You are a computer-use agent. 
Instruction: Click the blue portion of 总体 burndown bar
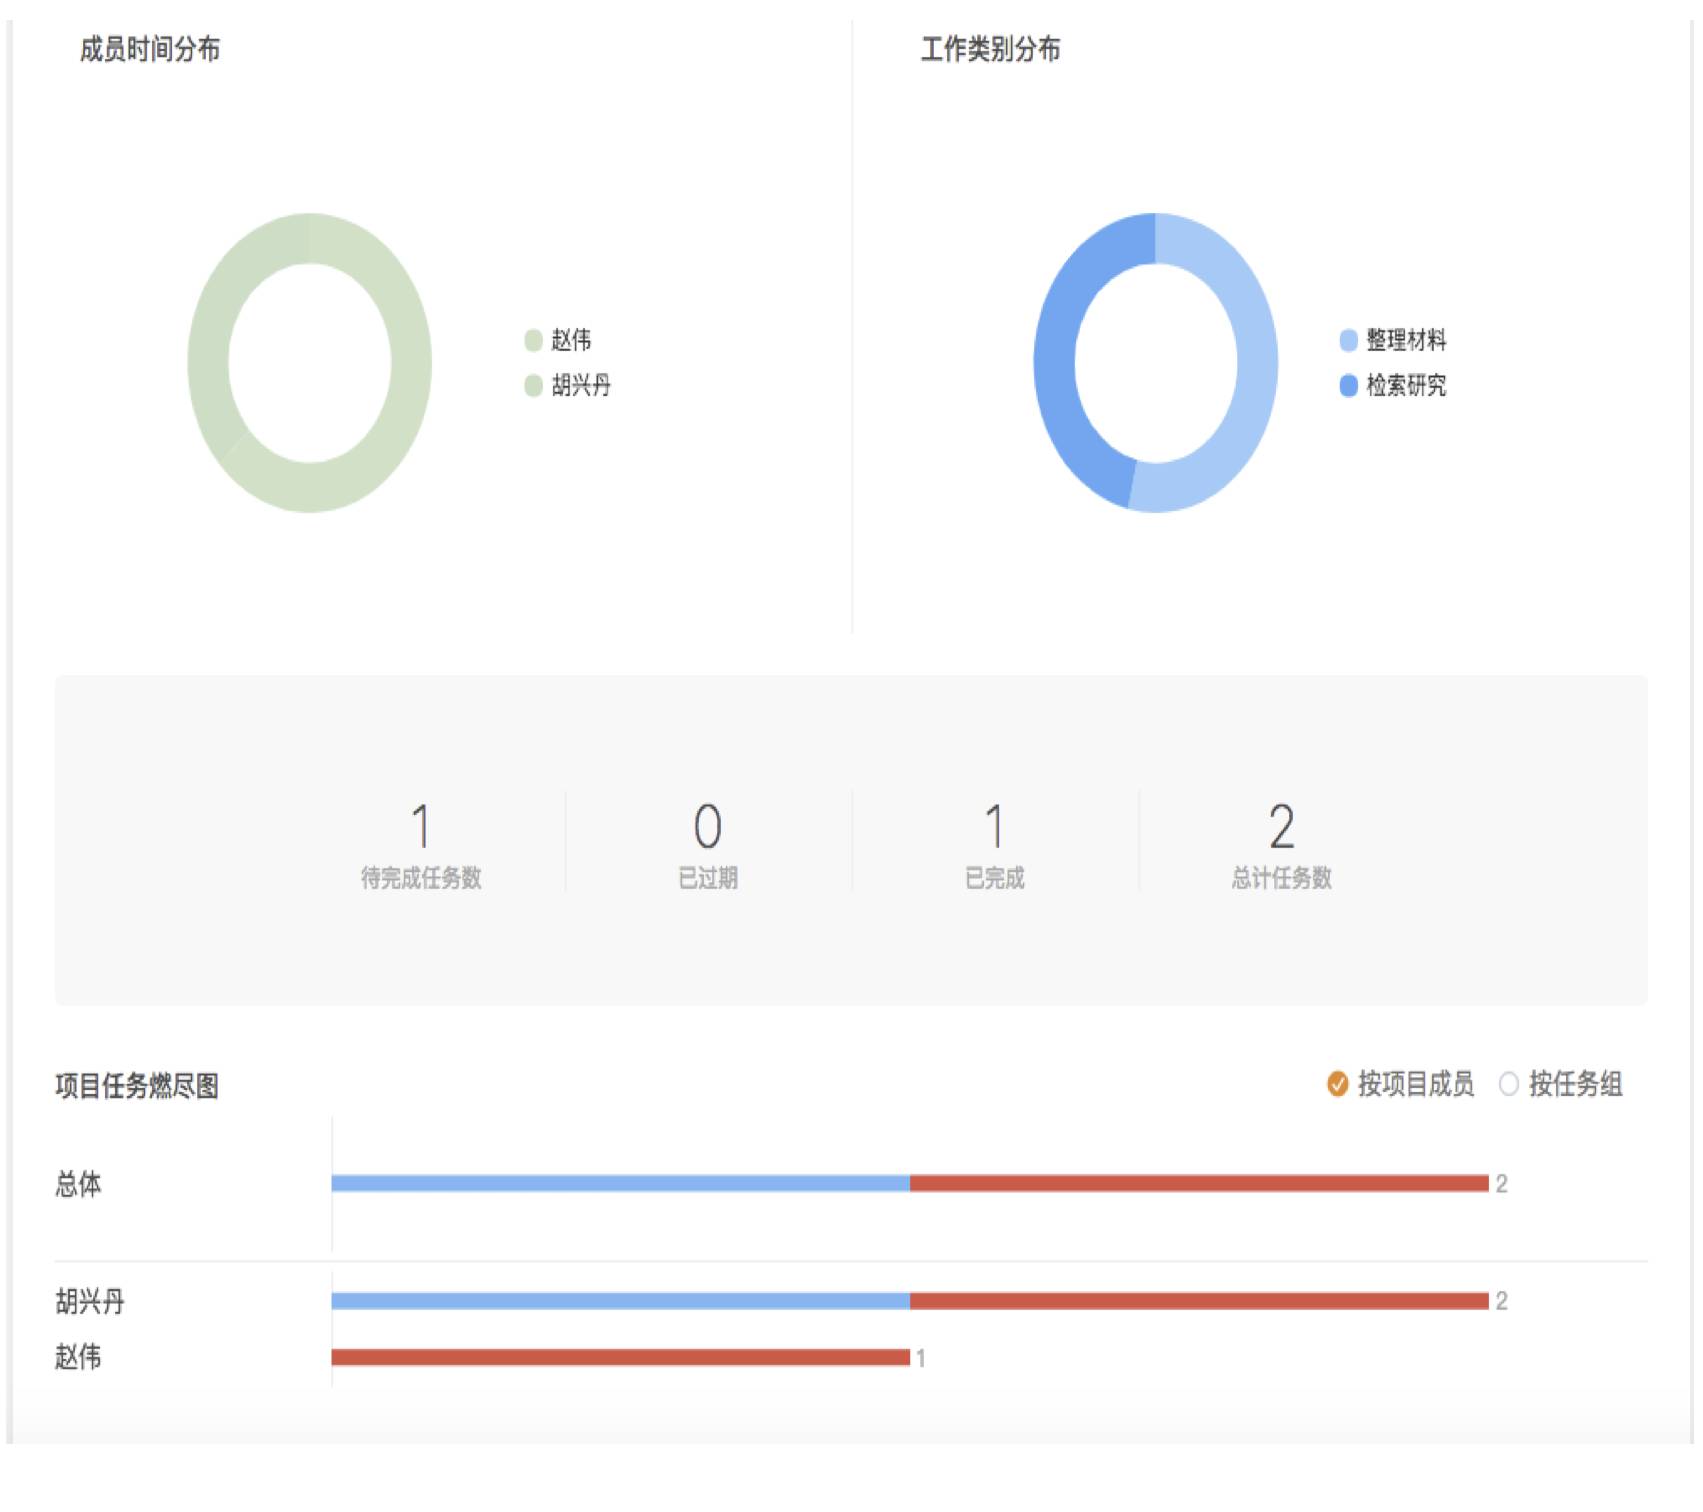(621, 1183)
